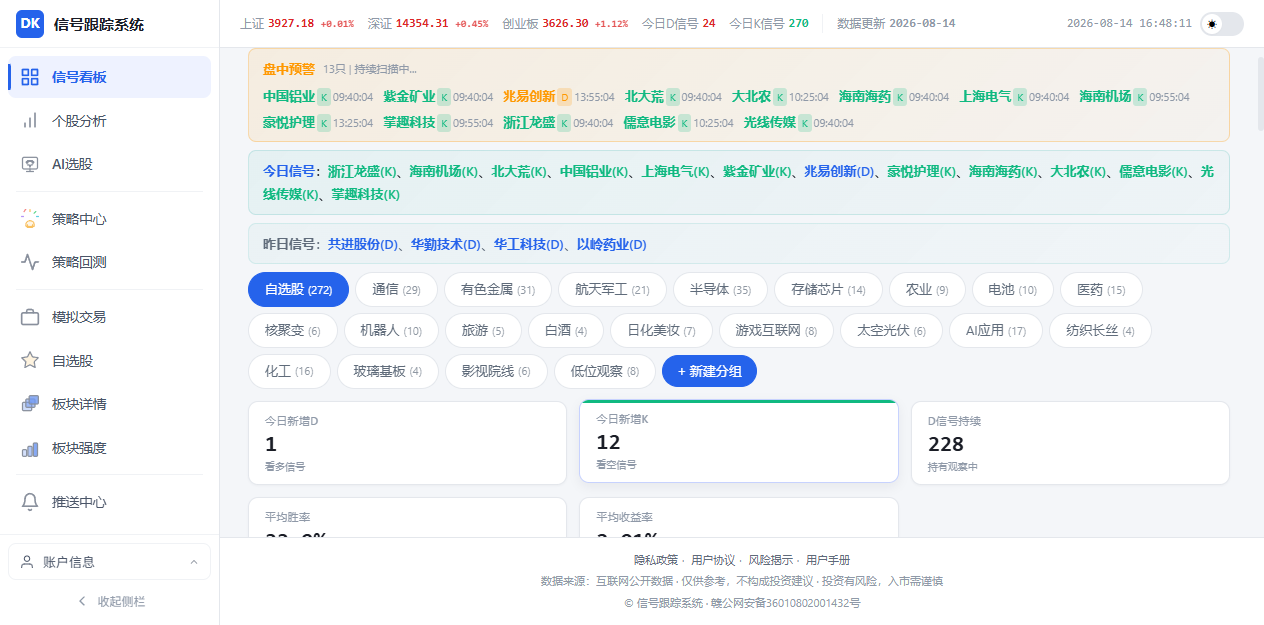Click the 自选股 star icon

[30, 360]
